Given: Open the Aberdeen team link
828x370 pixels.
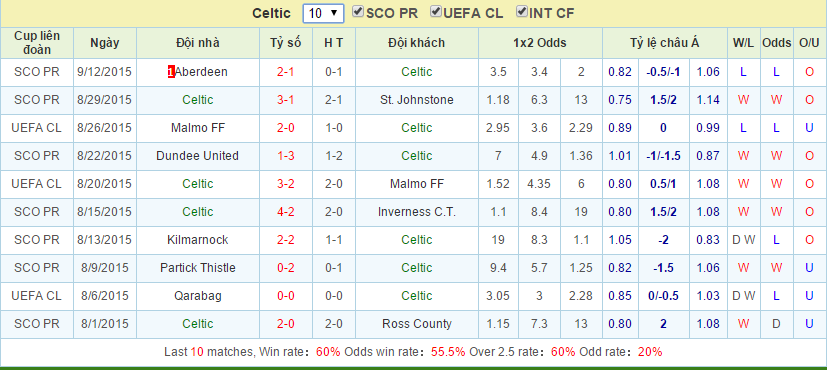Looking at the screenshot, I should 201,72.
